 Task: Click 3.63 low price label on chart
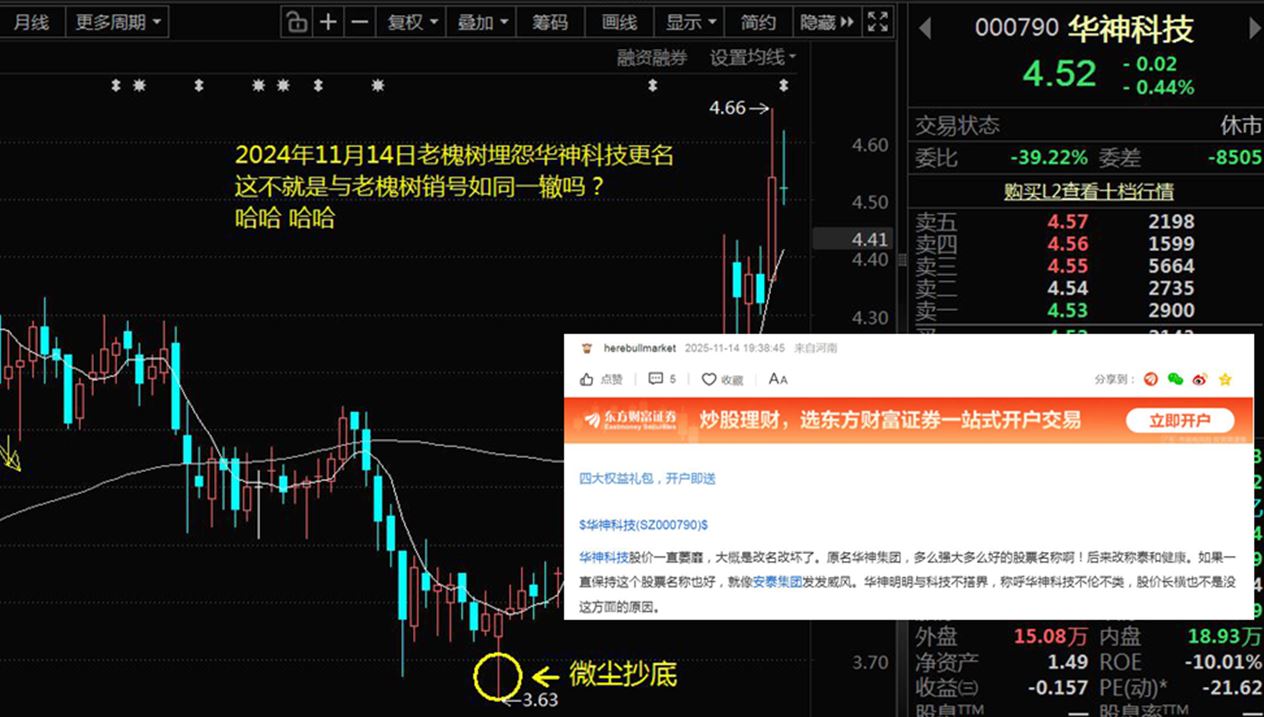tap(540, 700)
